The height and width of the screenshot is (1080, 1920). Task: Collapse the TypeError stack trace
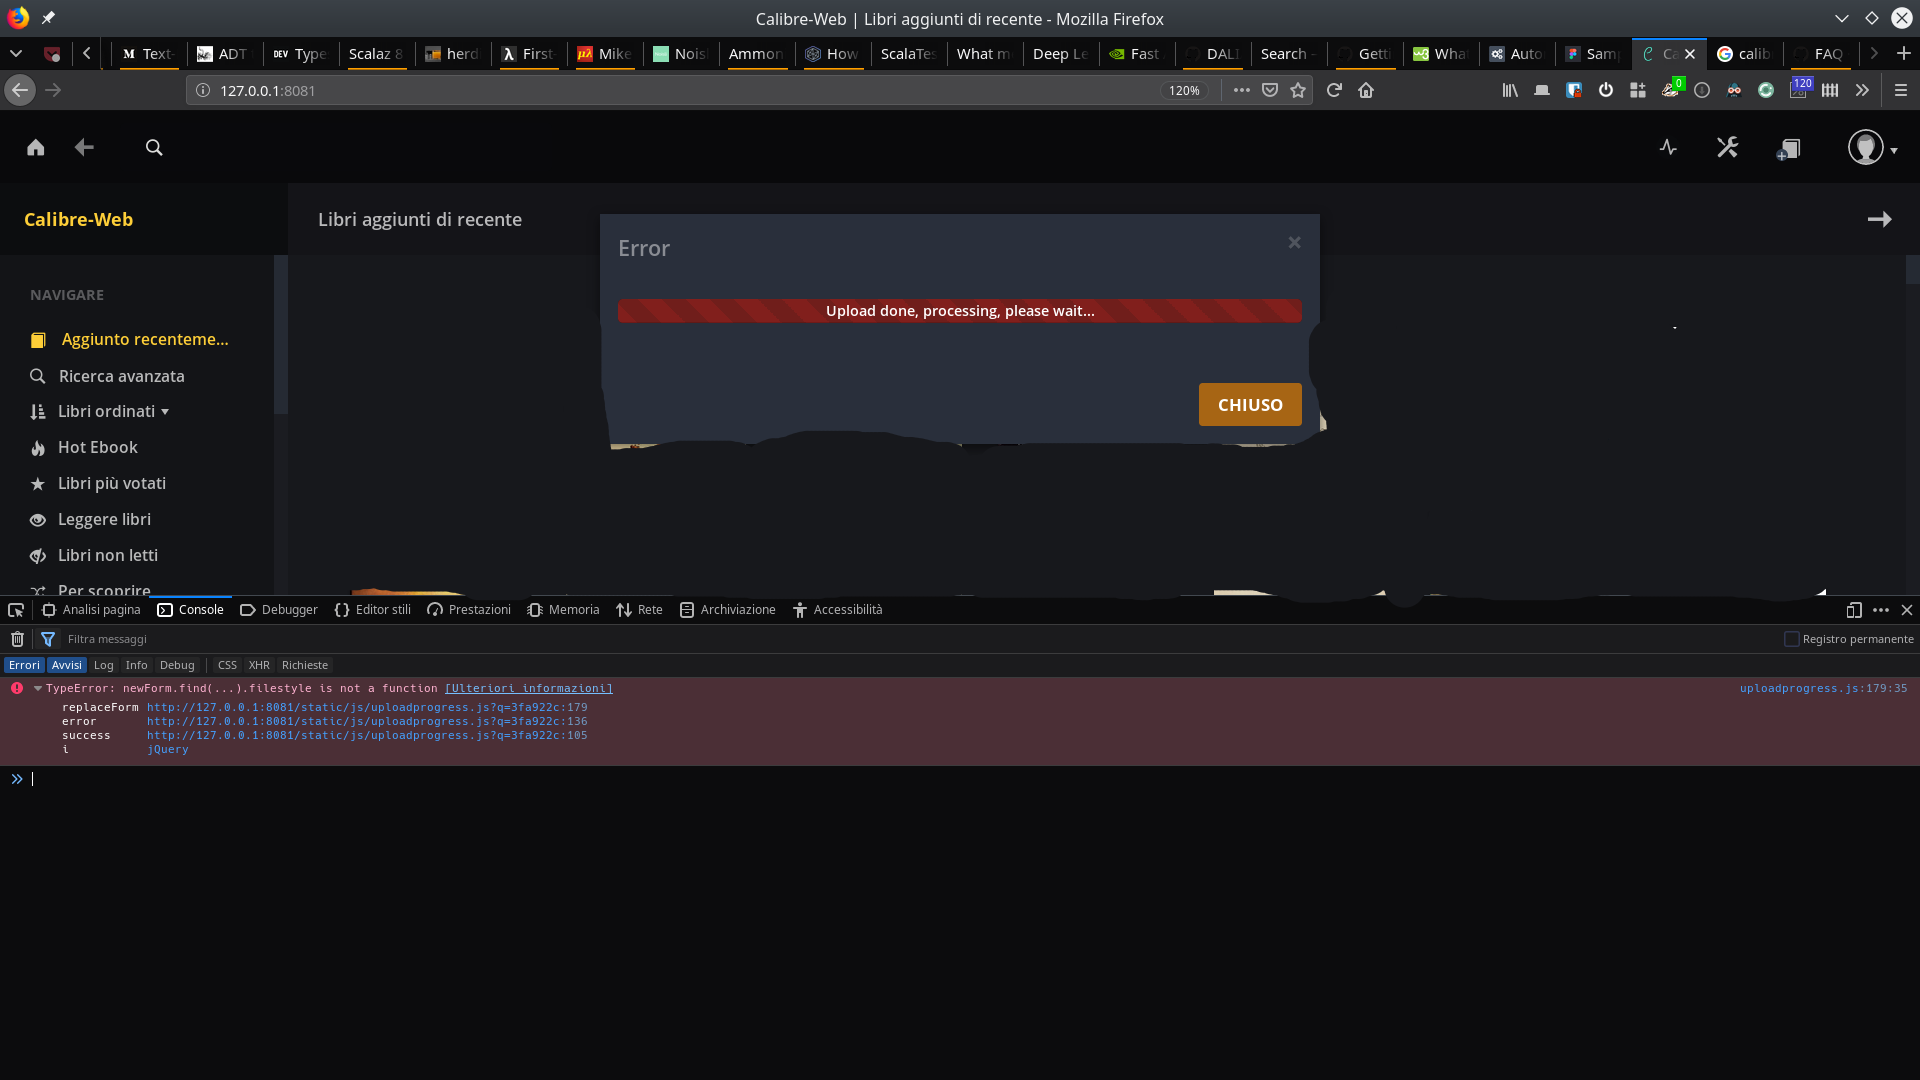pyautogui.click(x=38, y=688)
